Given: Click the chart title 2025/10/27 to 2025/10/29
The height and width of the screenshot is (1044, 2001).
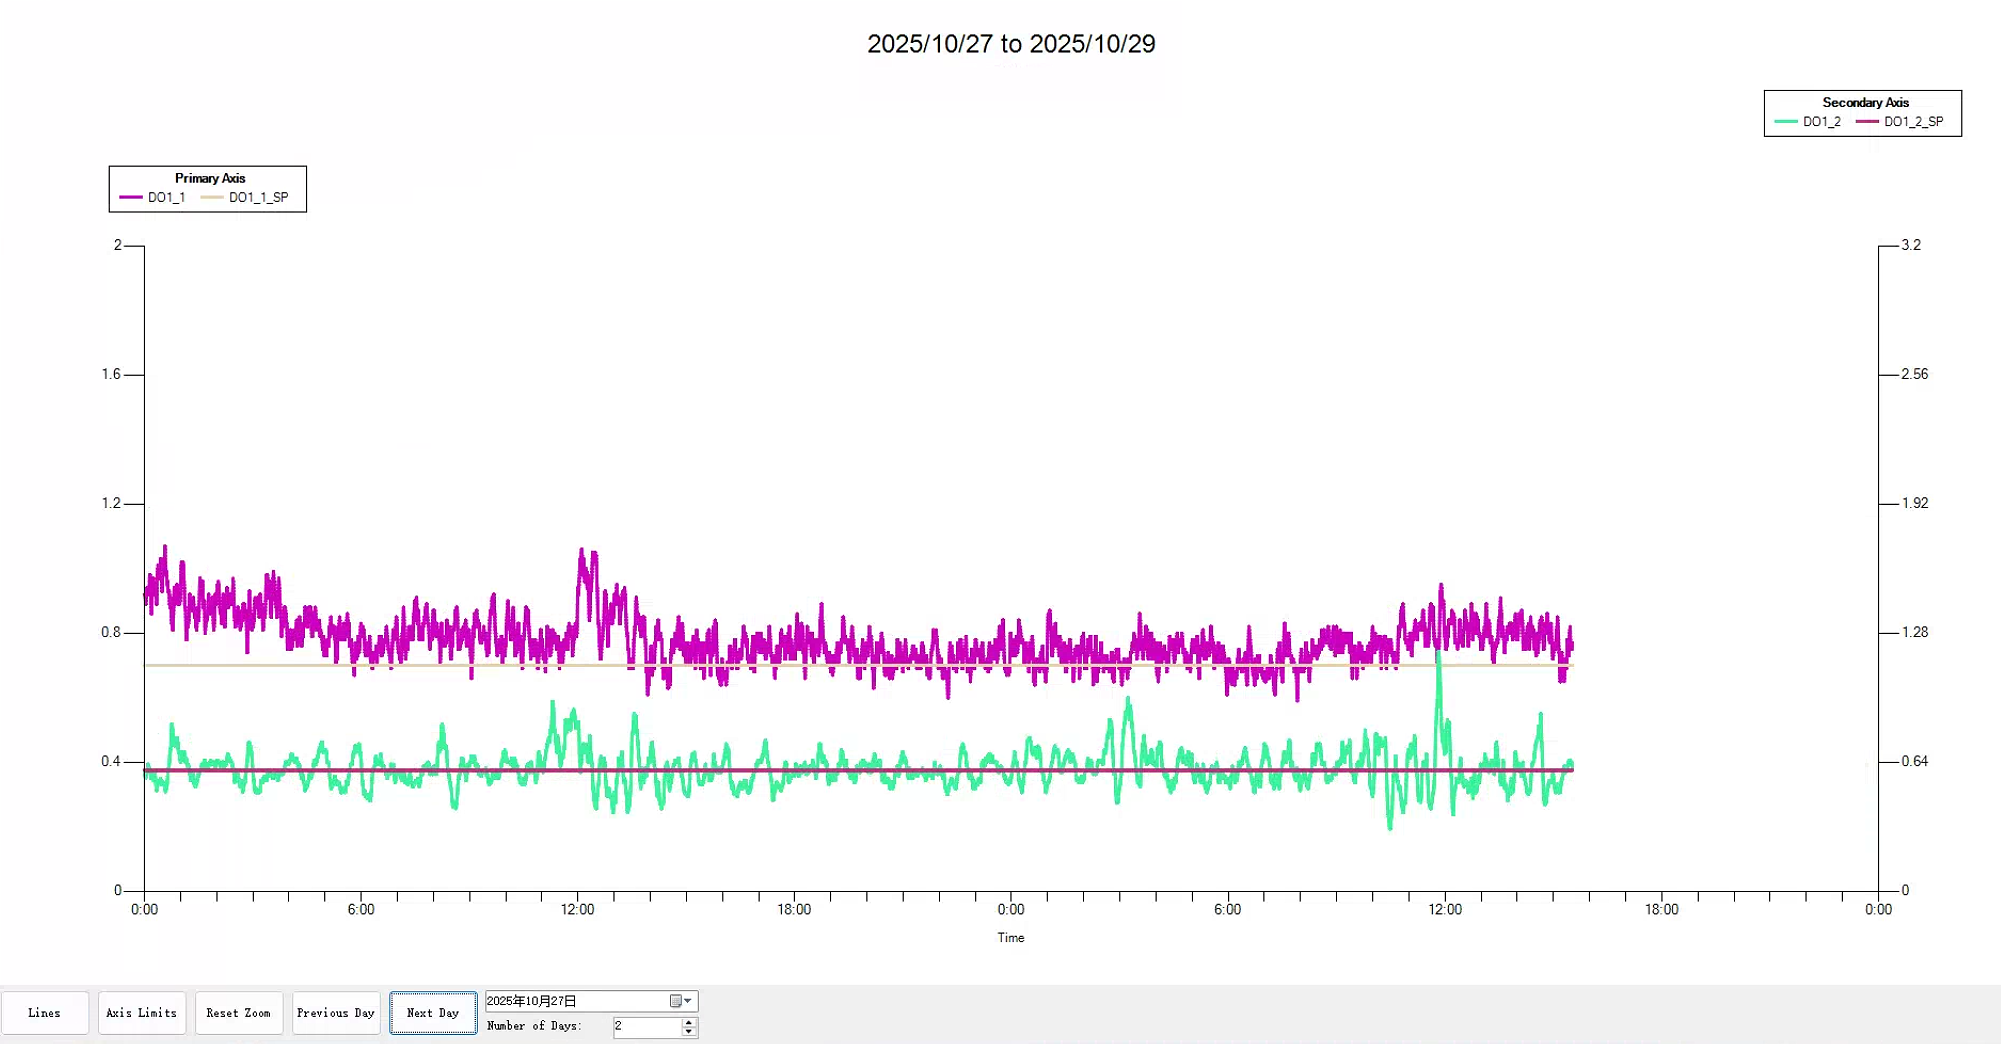Looking at the screenshot, I should 1011,44.
